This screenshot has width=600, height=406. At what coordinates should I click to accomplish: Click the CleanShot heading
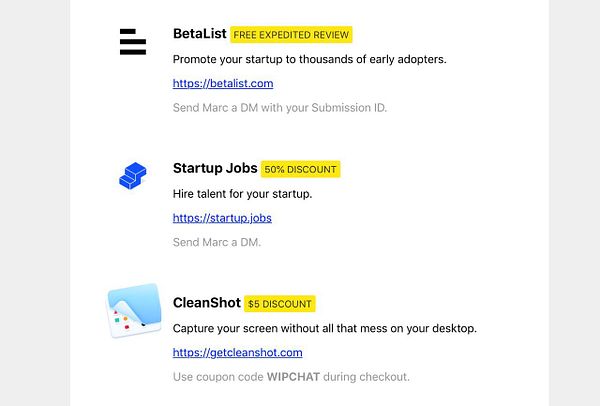click(207, 302)
